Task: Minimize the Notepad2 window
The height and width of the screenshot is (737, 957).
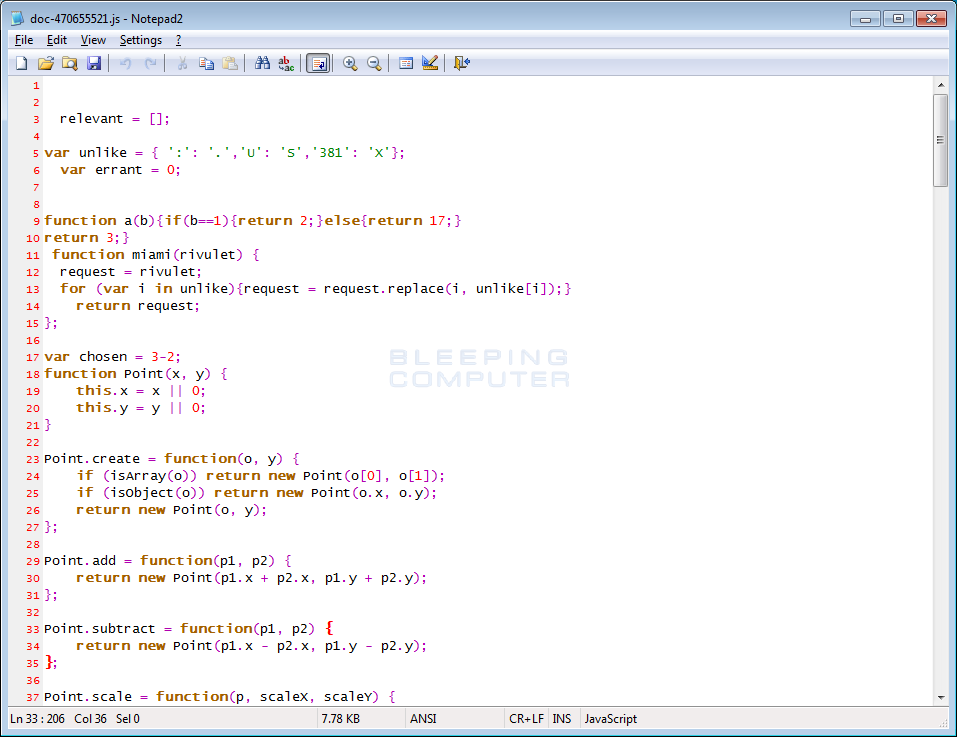Action: pos(865,18)
